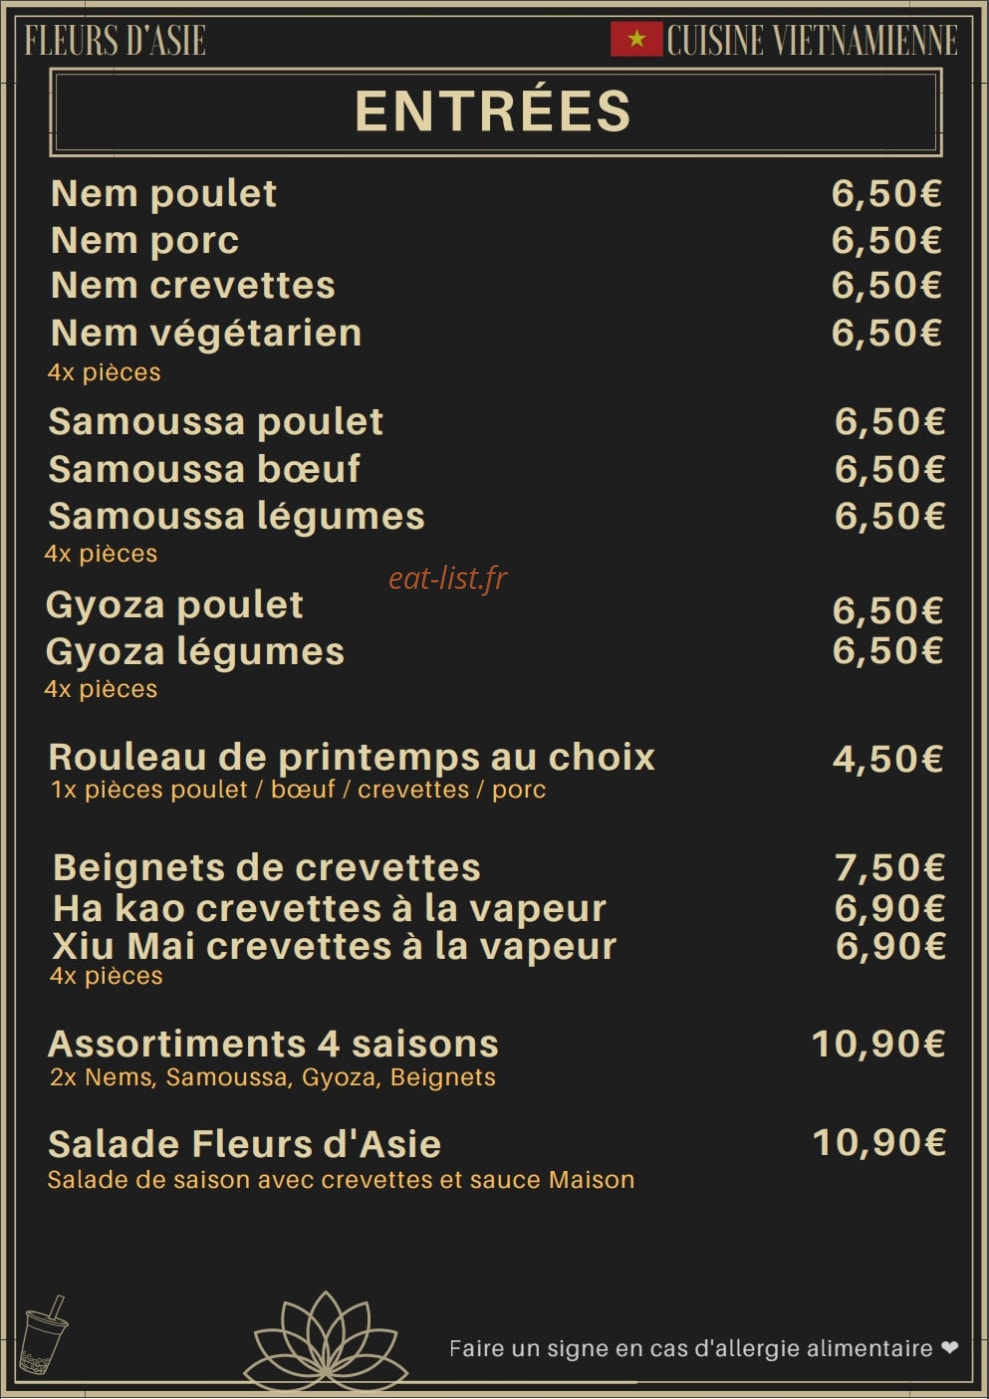Click Beignets de crevettes item

(267, 867)
